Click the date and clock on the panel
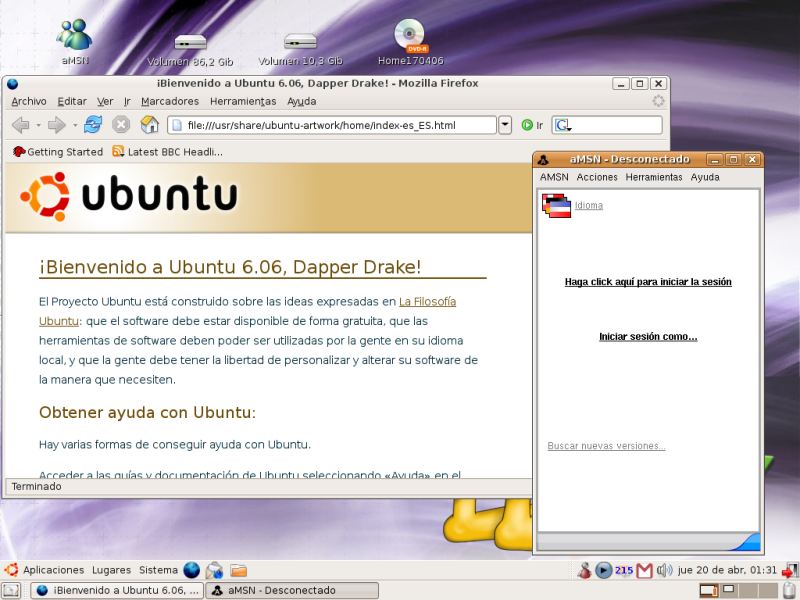The image size is (800, 600). point(727,570)
